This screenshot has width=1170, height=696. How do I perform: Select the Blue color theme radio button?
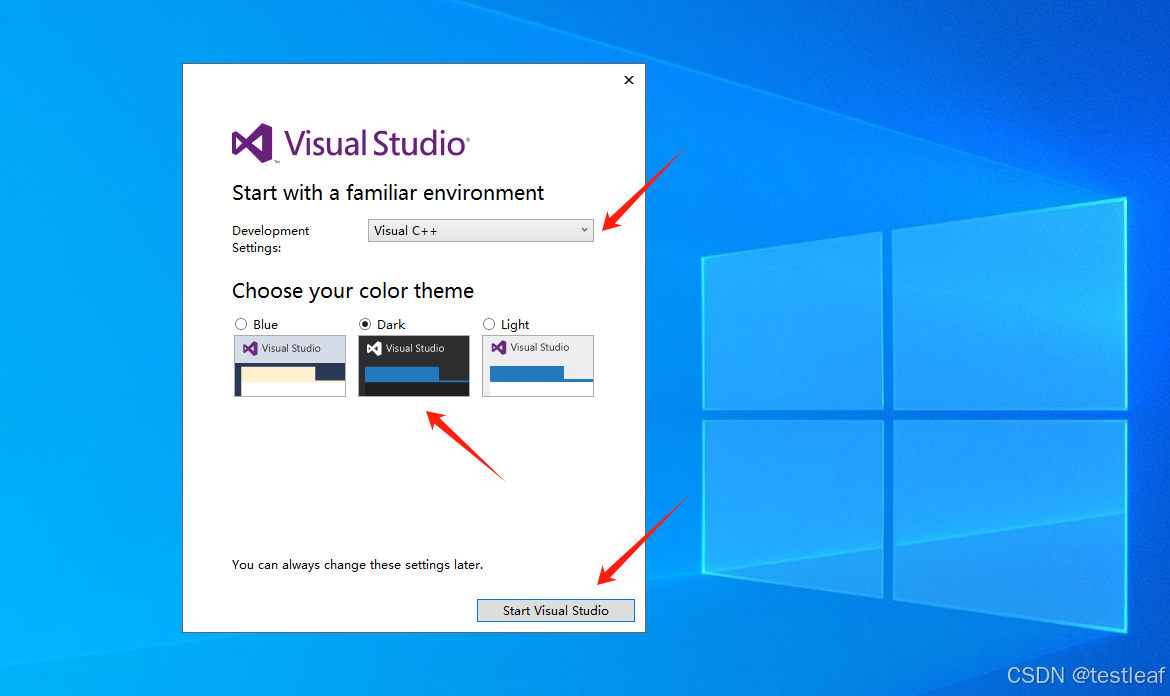tap(241, 324)
